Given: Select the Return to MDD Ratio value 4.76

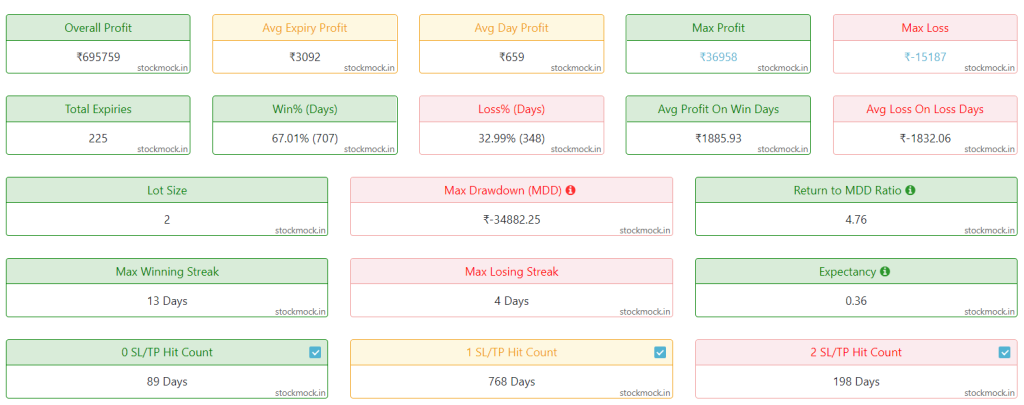Looking at the screenshot, I should tap(856, 219).
